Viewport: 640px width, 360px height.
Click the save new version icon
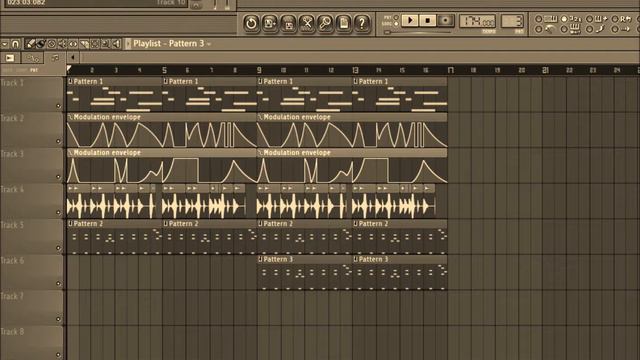coord(270,23)
